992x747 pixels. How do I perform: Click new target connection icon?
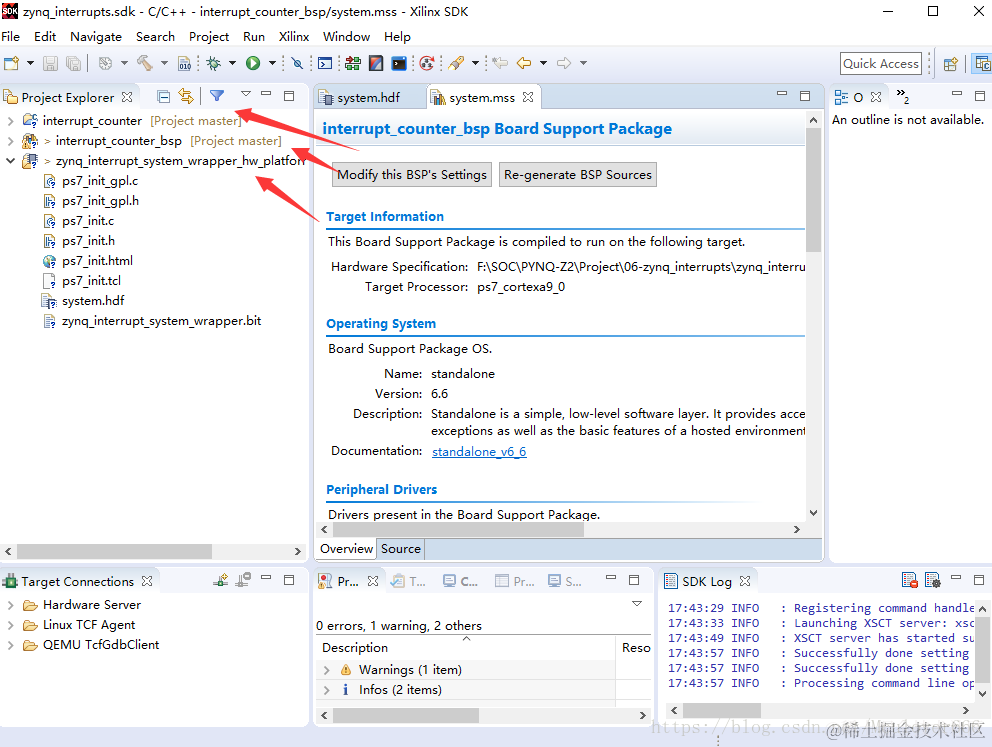(x=221, y=580)
